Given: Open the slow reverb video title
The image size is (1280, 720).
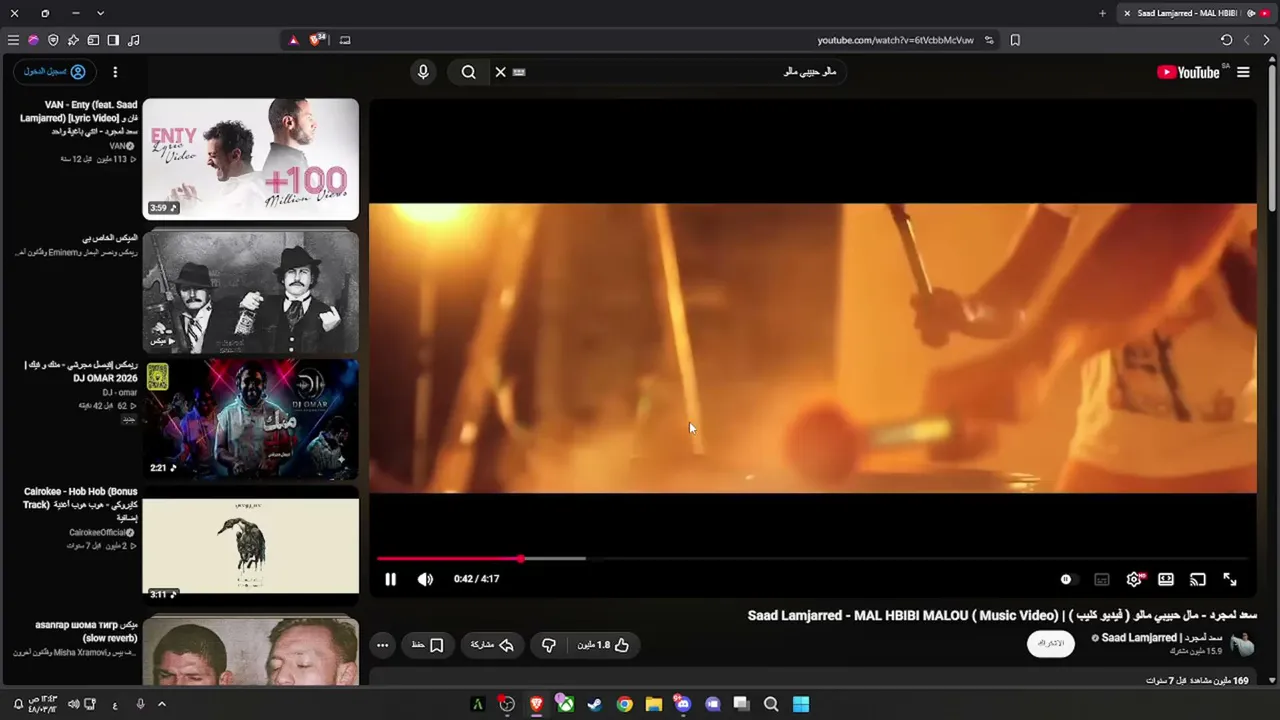Looking at the screenshot, I should point(86,631).
